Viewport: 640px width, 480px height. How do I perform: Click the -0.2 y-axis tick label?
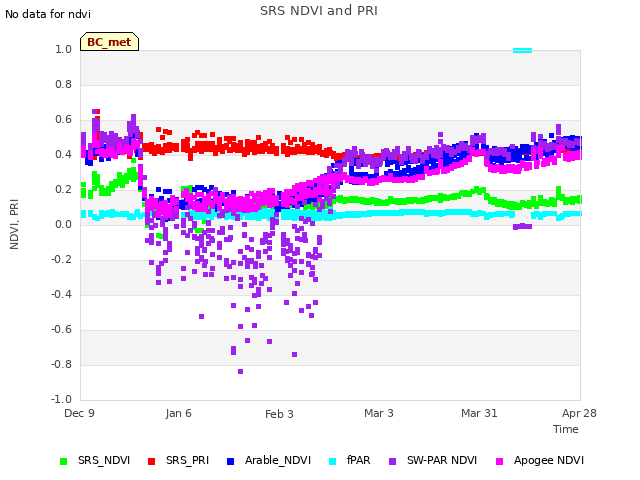click(61, 260)
